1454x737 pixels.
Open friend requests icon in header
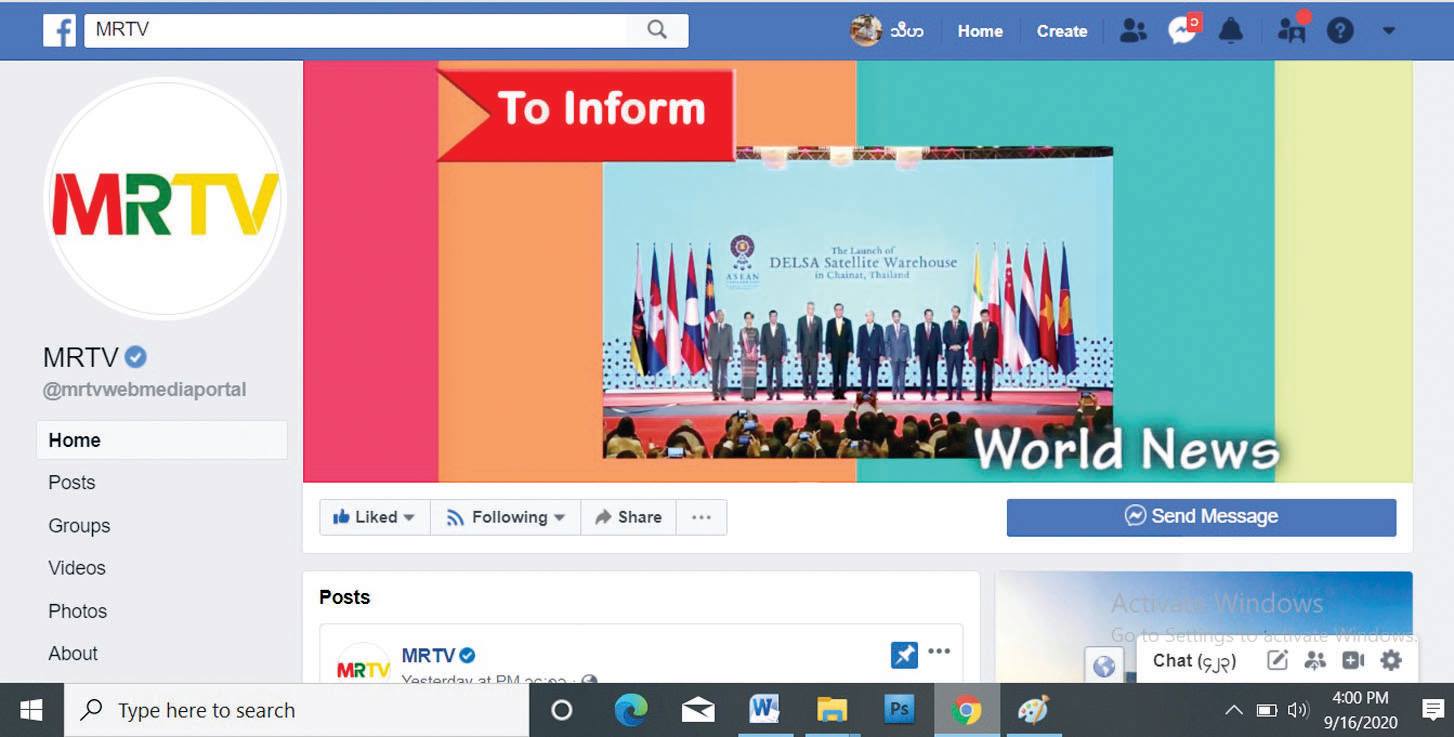point(1133,31)
